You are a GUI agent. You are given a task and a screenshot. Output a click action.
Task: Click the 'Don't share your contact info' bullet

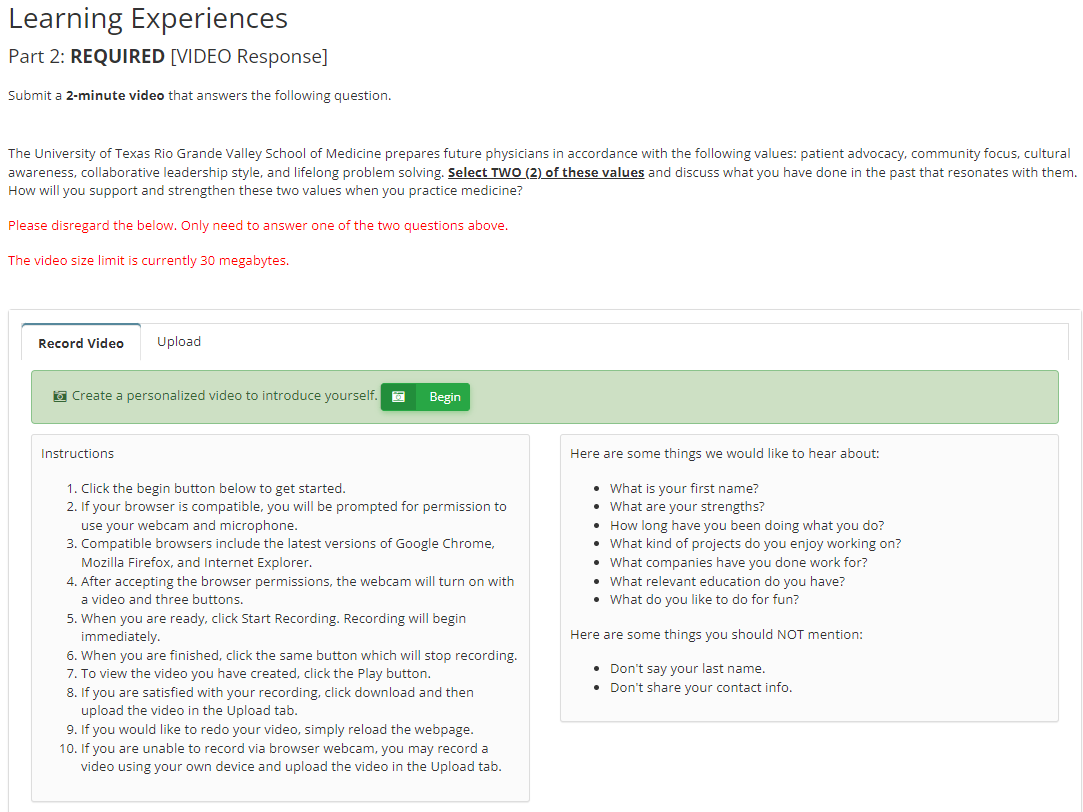coord(700,687)
